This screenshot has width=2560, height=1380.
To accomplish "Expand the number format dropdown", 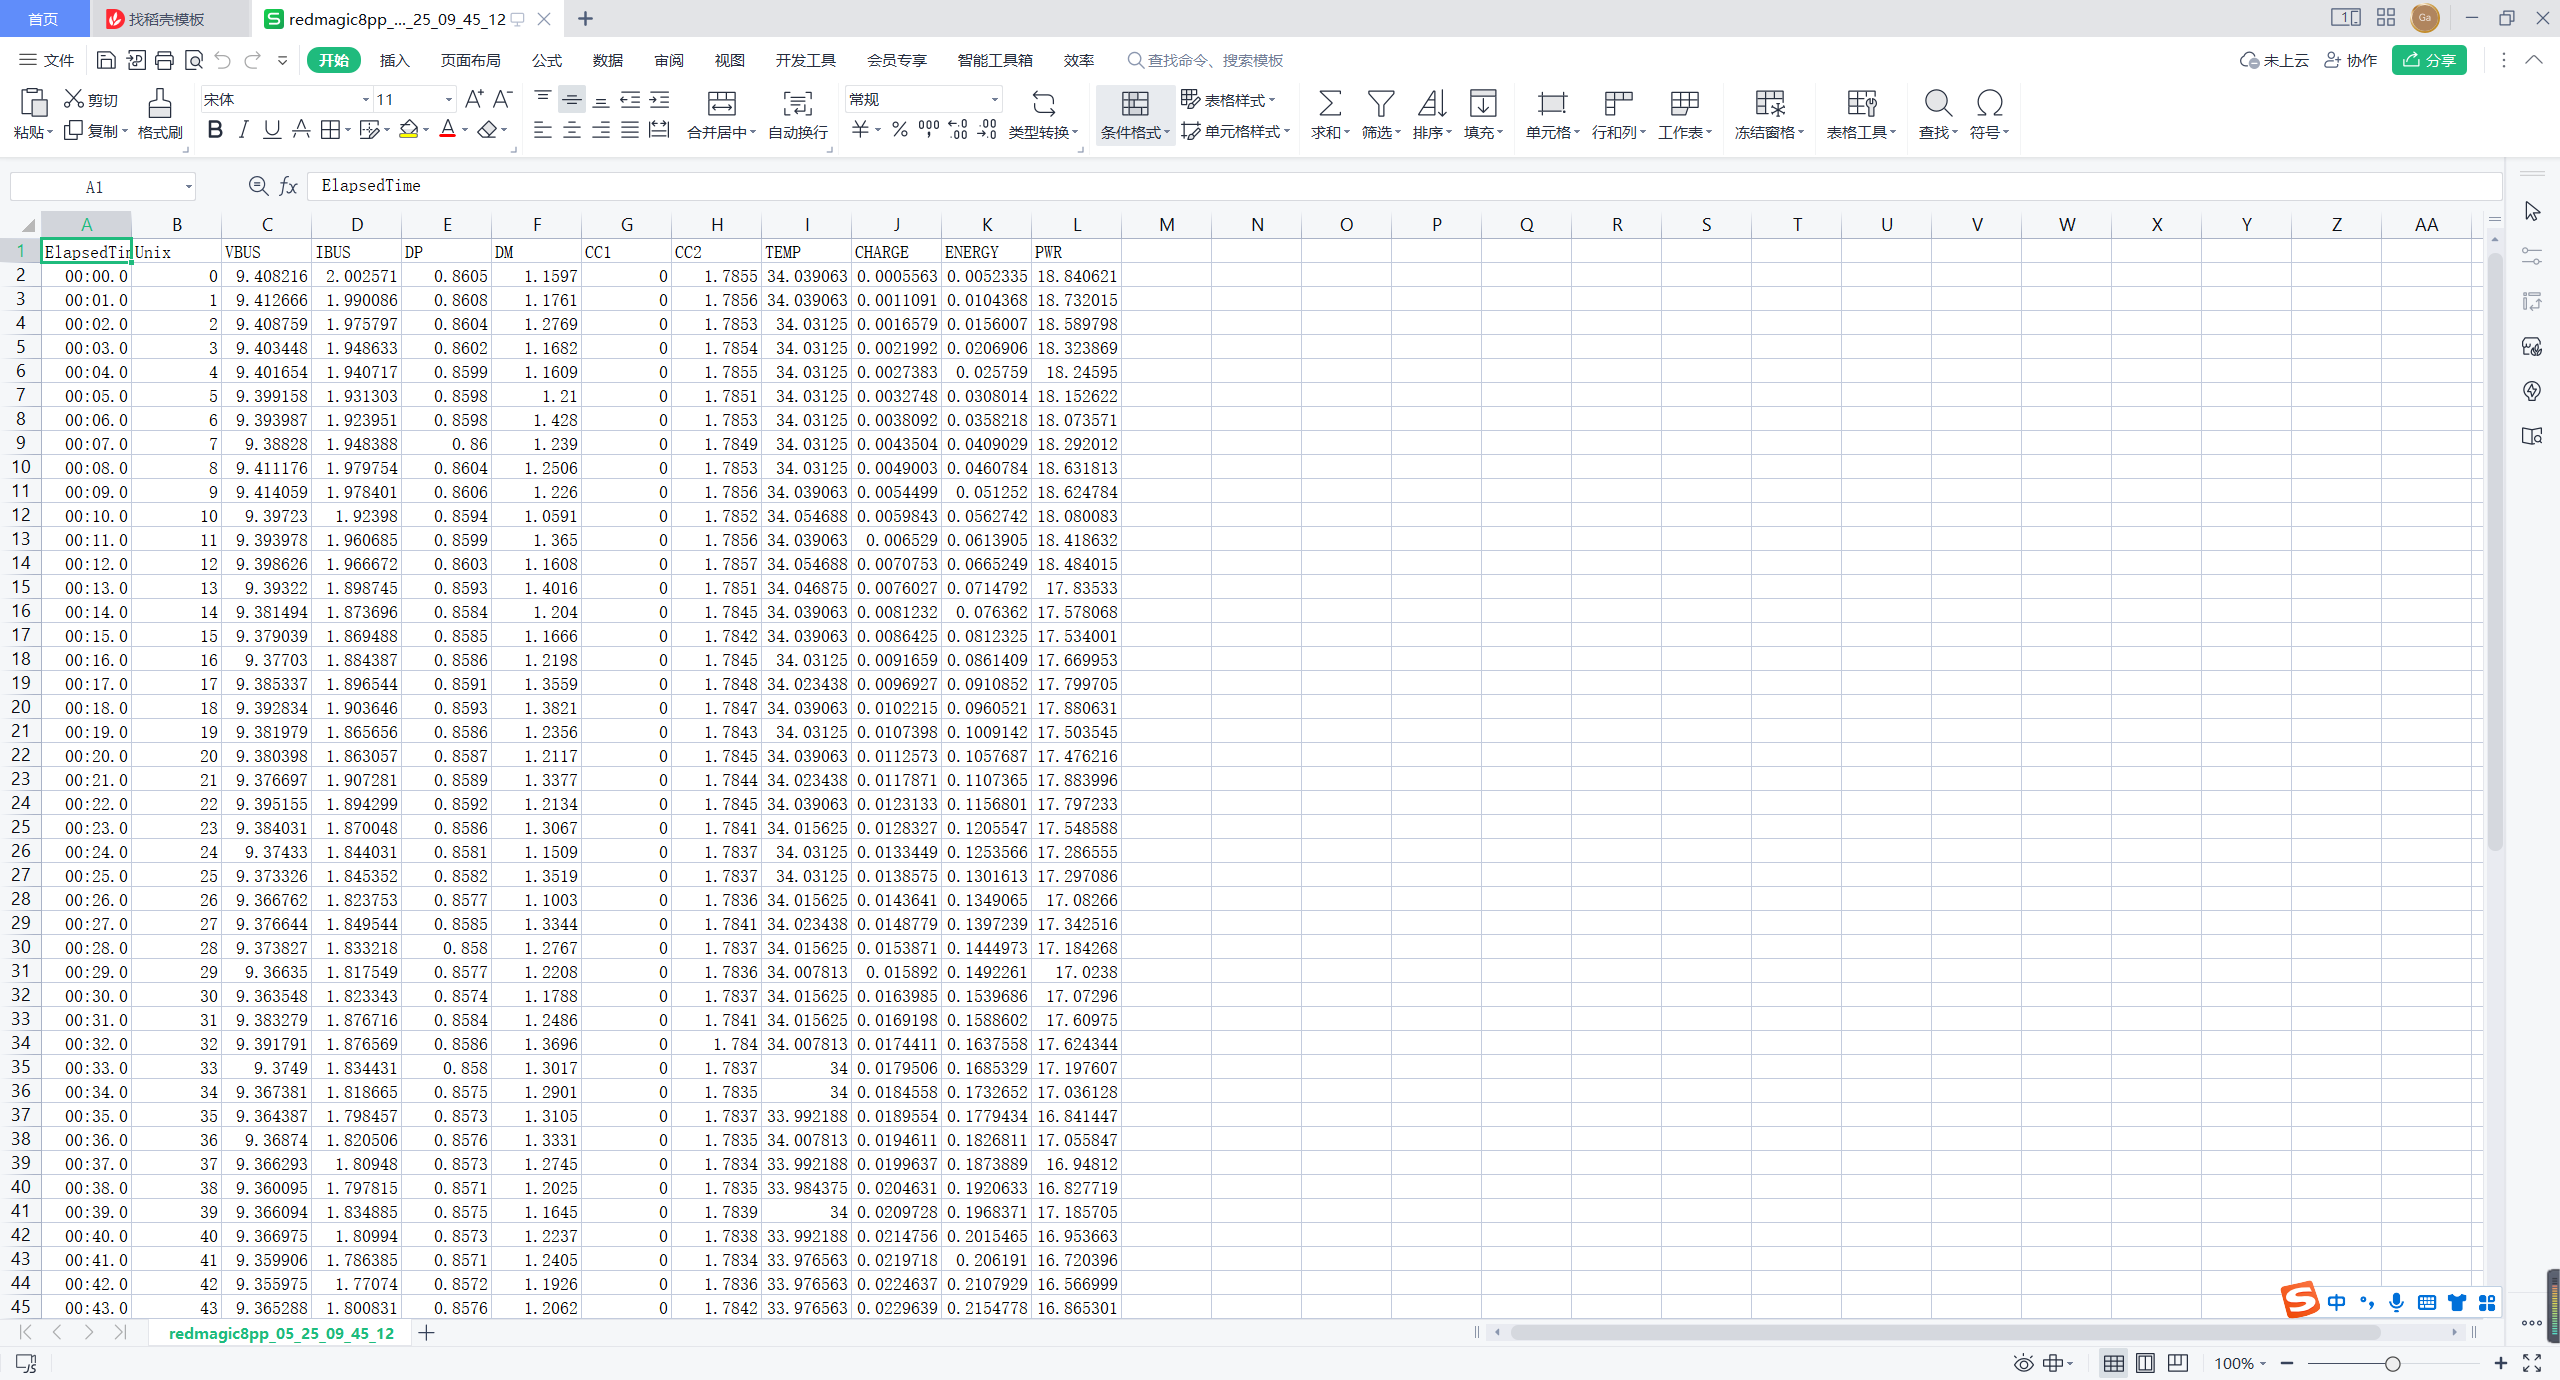I will click(x=994, y=100).
